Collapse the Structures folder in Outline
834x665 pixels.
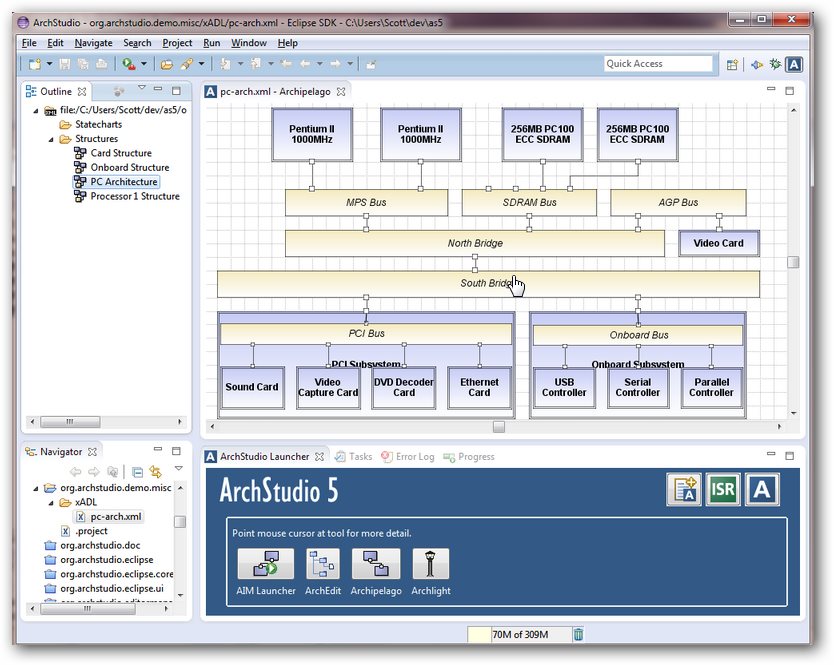click(51, 139)
